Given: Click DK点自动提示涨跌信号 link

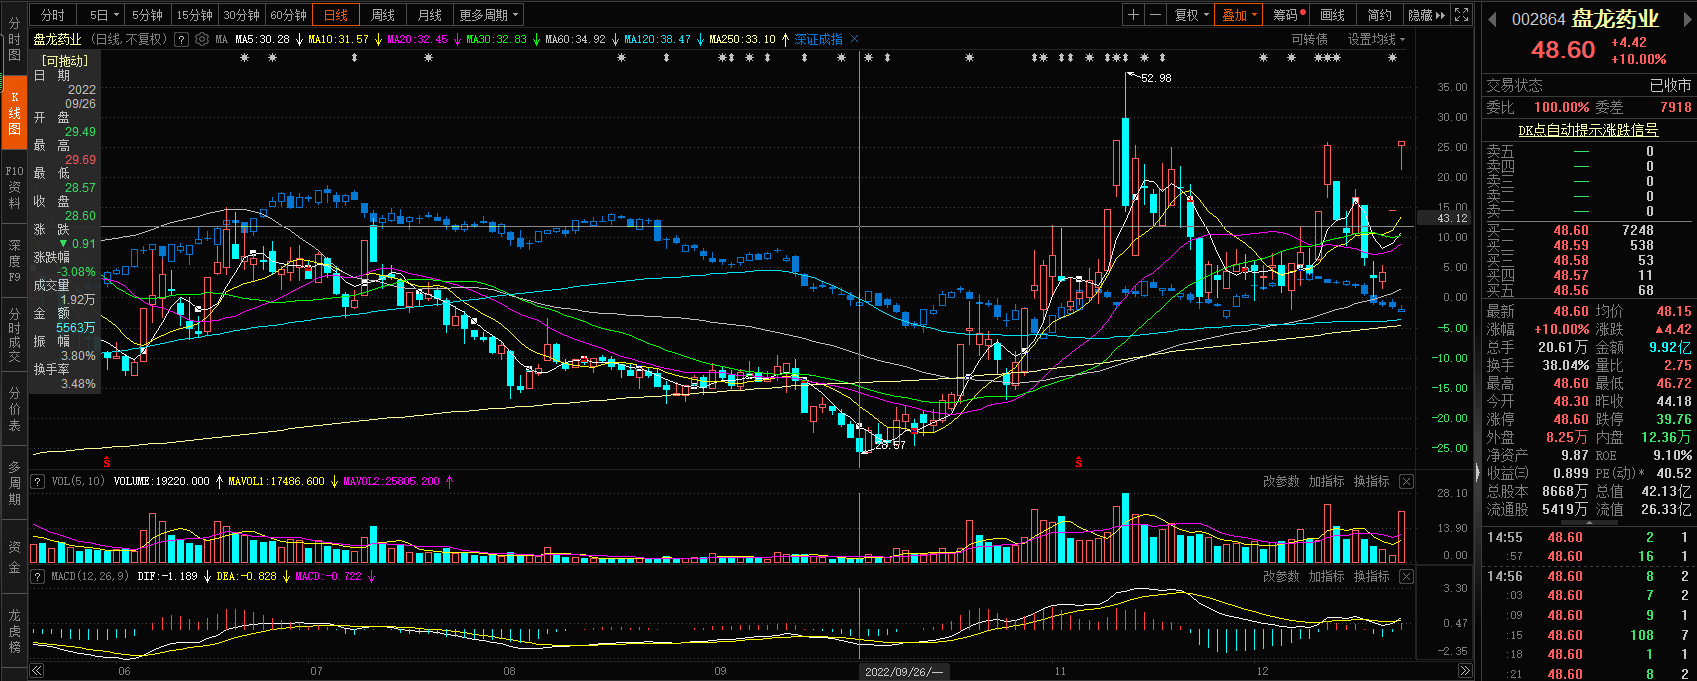Looking at the screenshot, I should pyautogui.click(x=1588, y=131).
